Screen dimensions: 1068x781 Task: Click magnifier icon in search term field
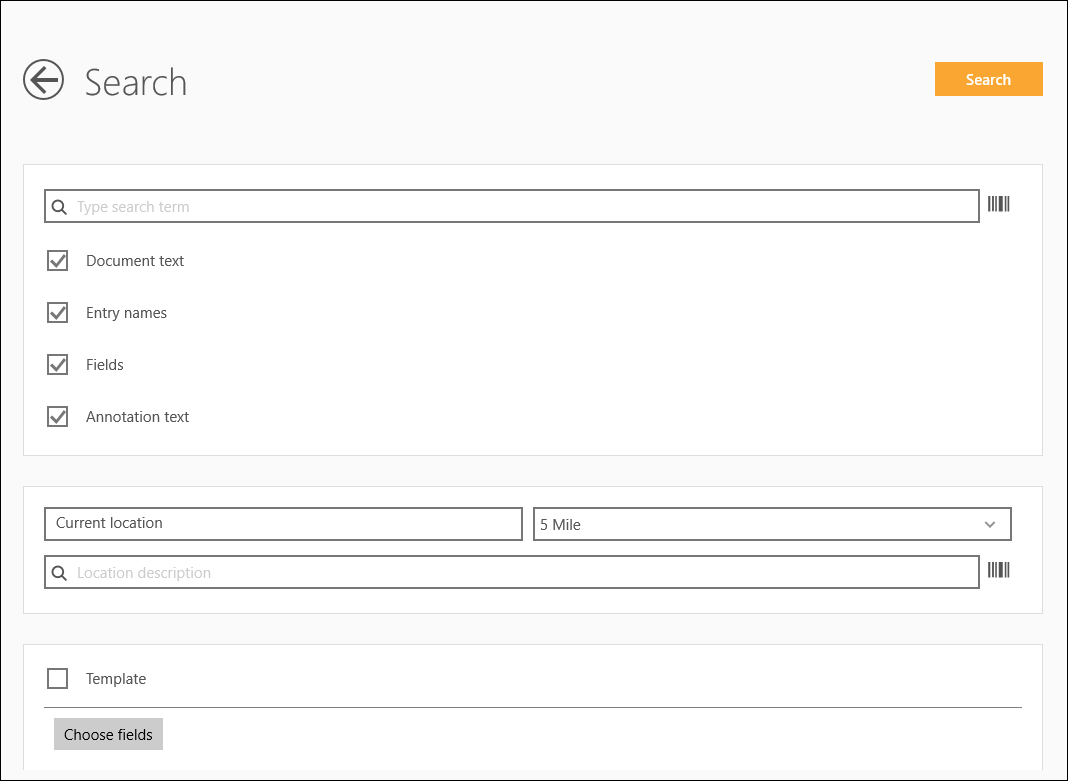point(59,207)
